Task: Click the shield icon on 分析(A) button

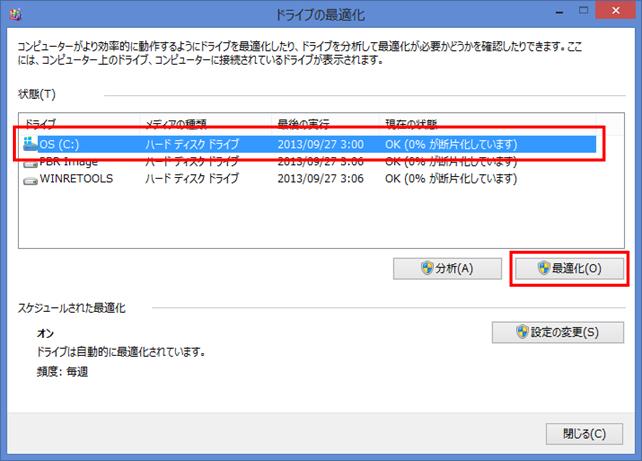Action: pyautogui.click(x=427, y=269)
